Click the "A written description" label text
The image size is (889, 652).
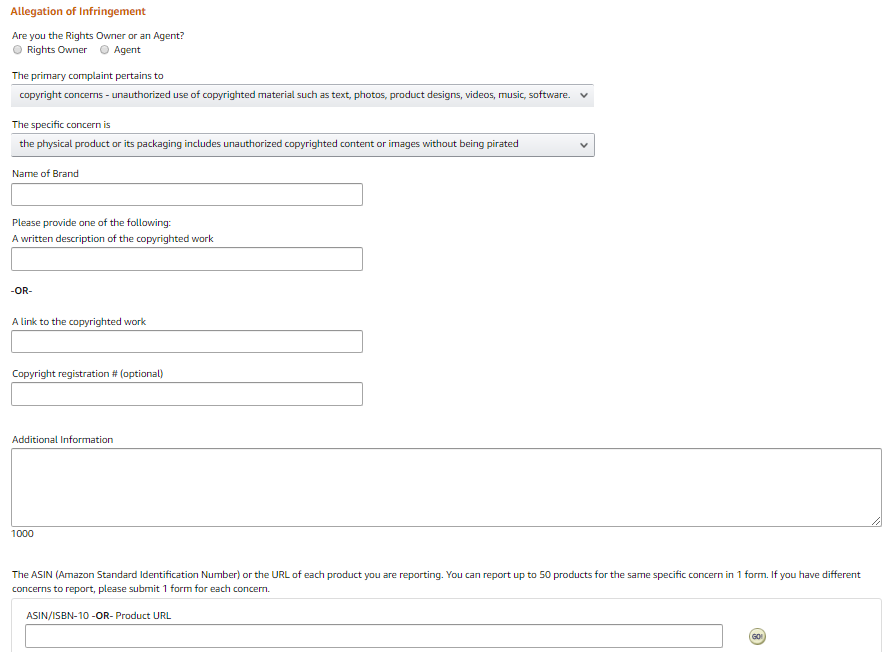click(x=112, y=239)
